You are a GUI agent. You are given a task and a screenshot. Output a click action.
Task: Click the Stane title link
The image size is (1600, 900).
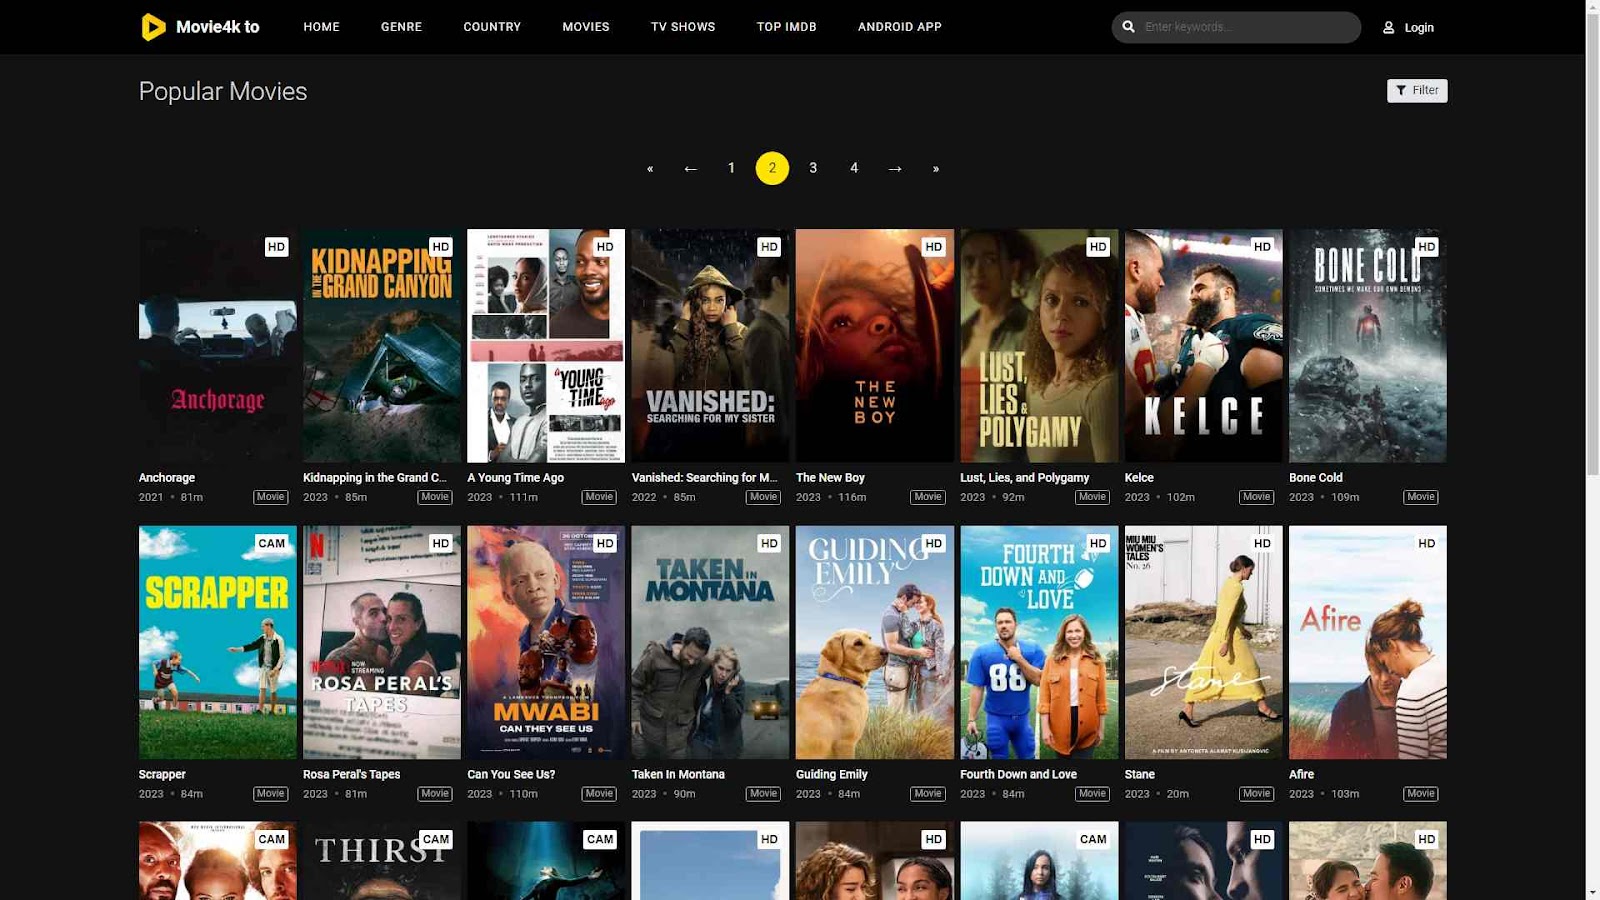point(1140,775)
